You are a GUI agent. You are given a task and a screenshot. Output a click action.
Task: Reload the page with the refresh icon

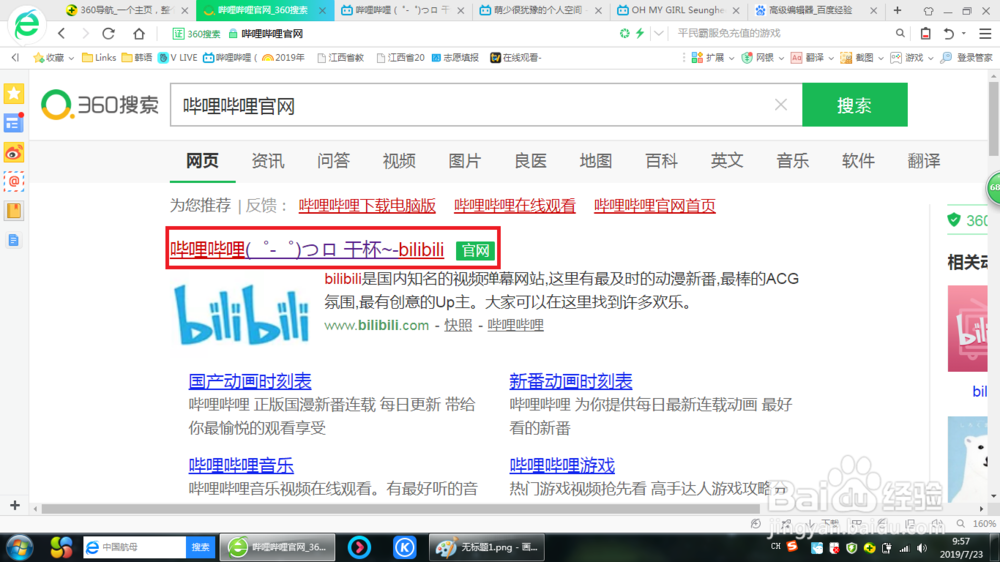108,33
